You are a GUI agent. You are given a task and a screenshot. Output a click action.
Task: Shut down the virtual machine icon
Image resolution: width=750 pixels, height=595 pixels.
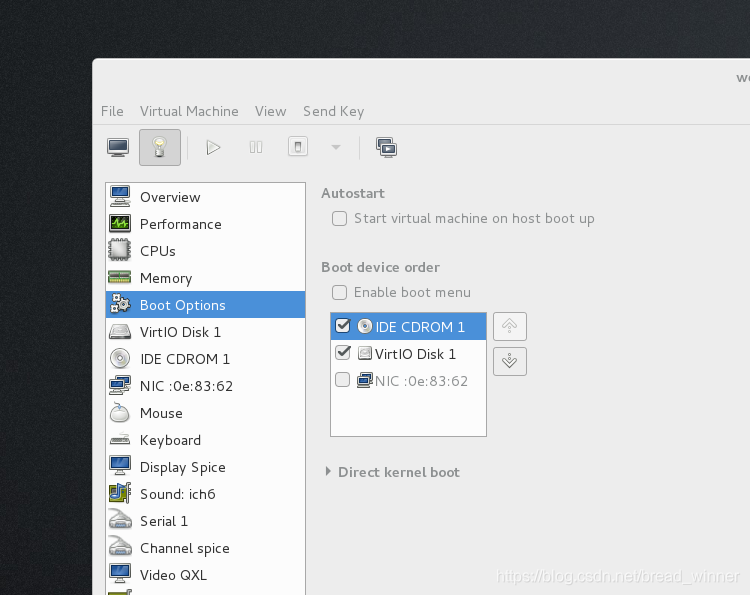coord(298,146)
